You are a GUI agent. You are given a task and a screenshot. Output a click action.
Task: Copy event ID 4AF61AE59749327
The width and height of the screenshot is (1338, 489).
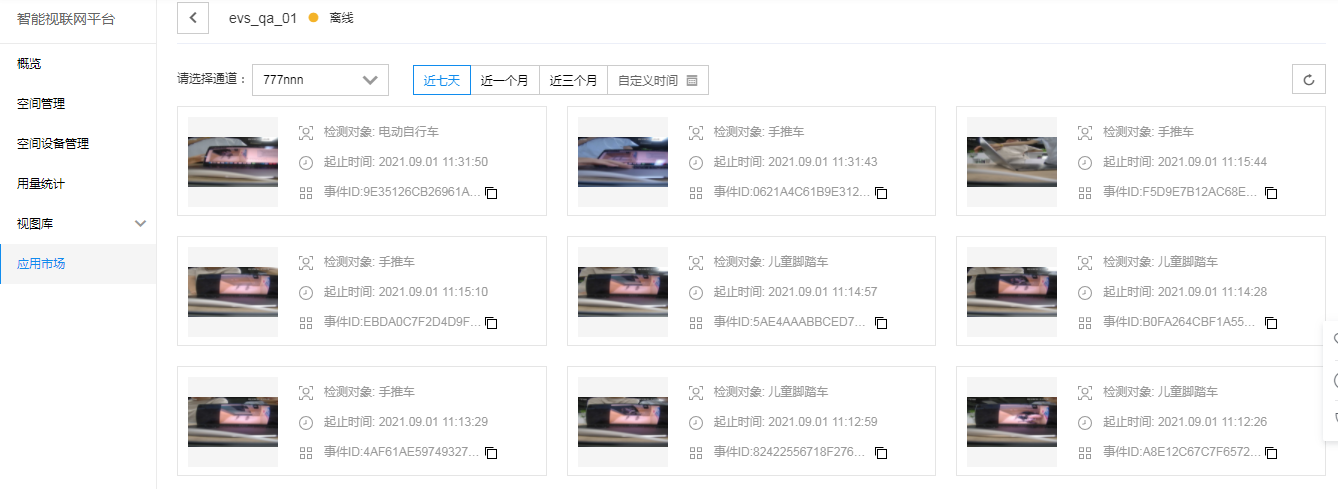(x=491, y=453)
